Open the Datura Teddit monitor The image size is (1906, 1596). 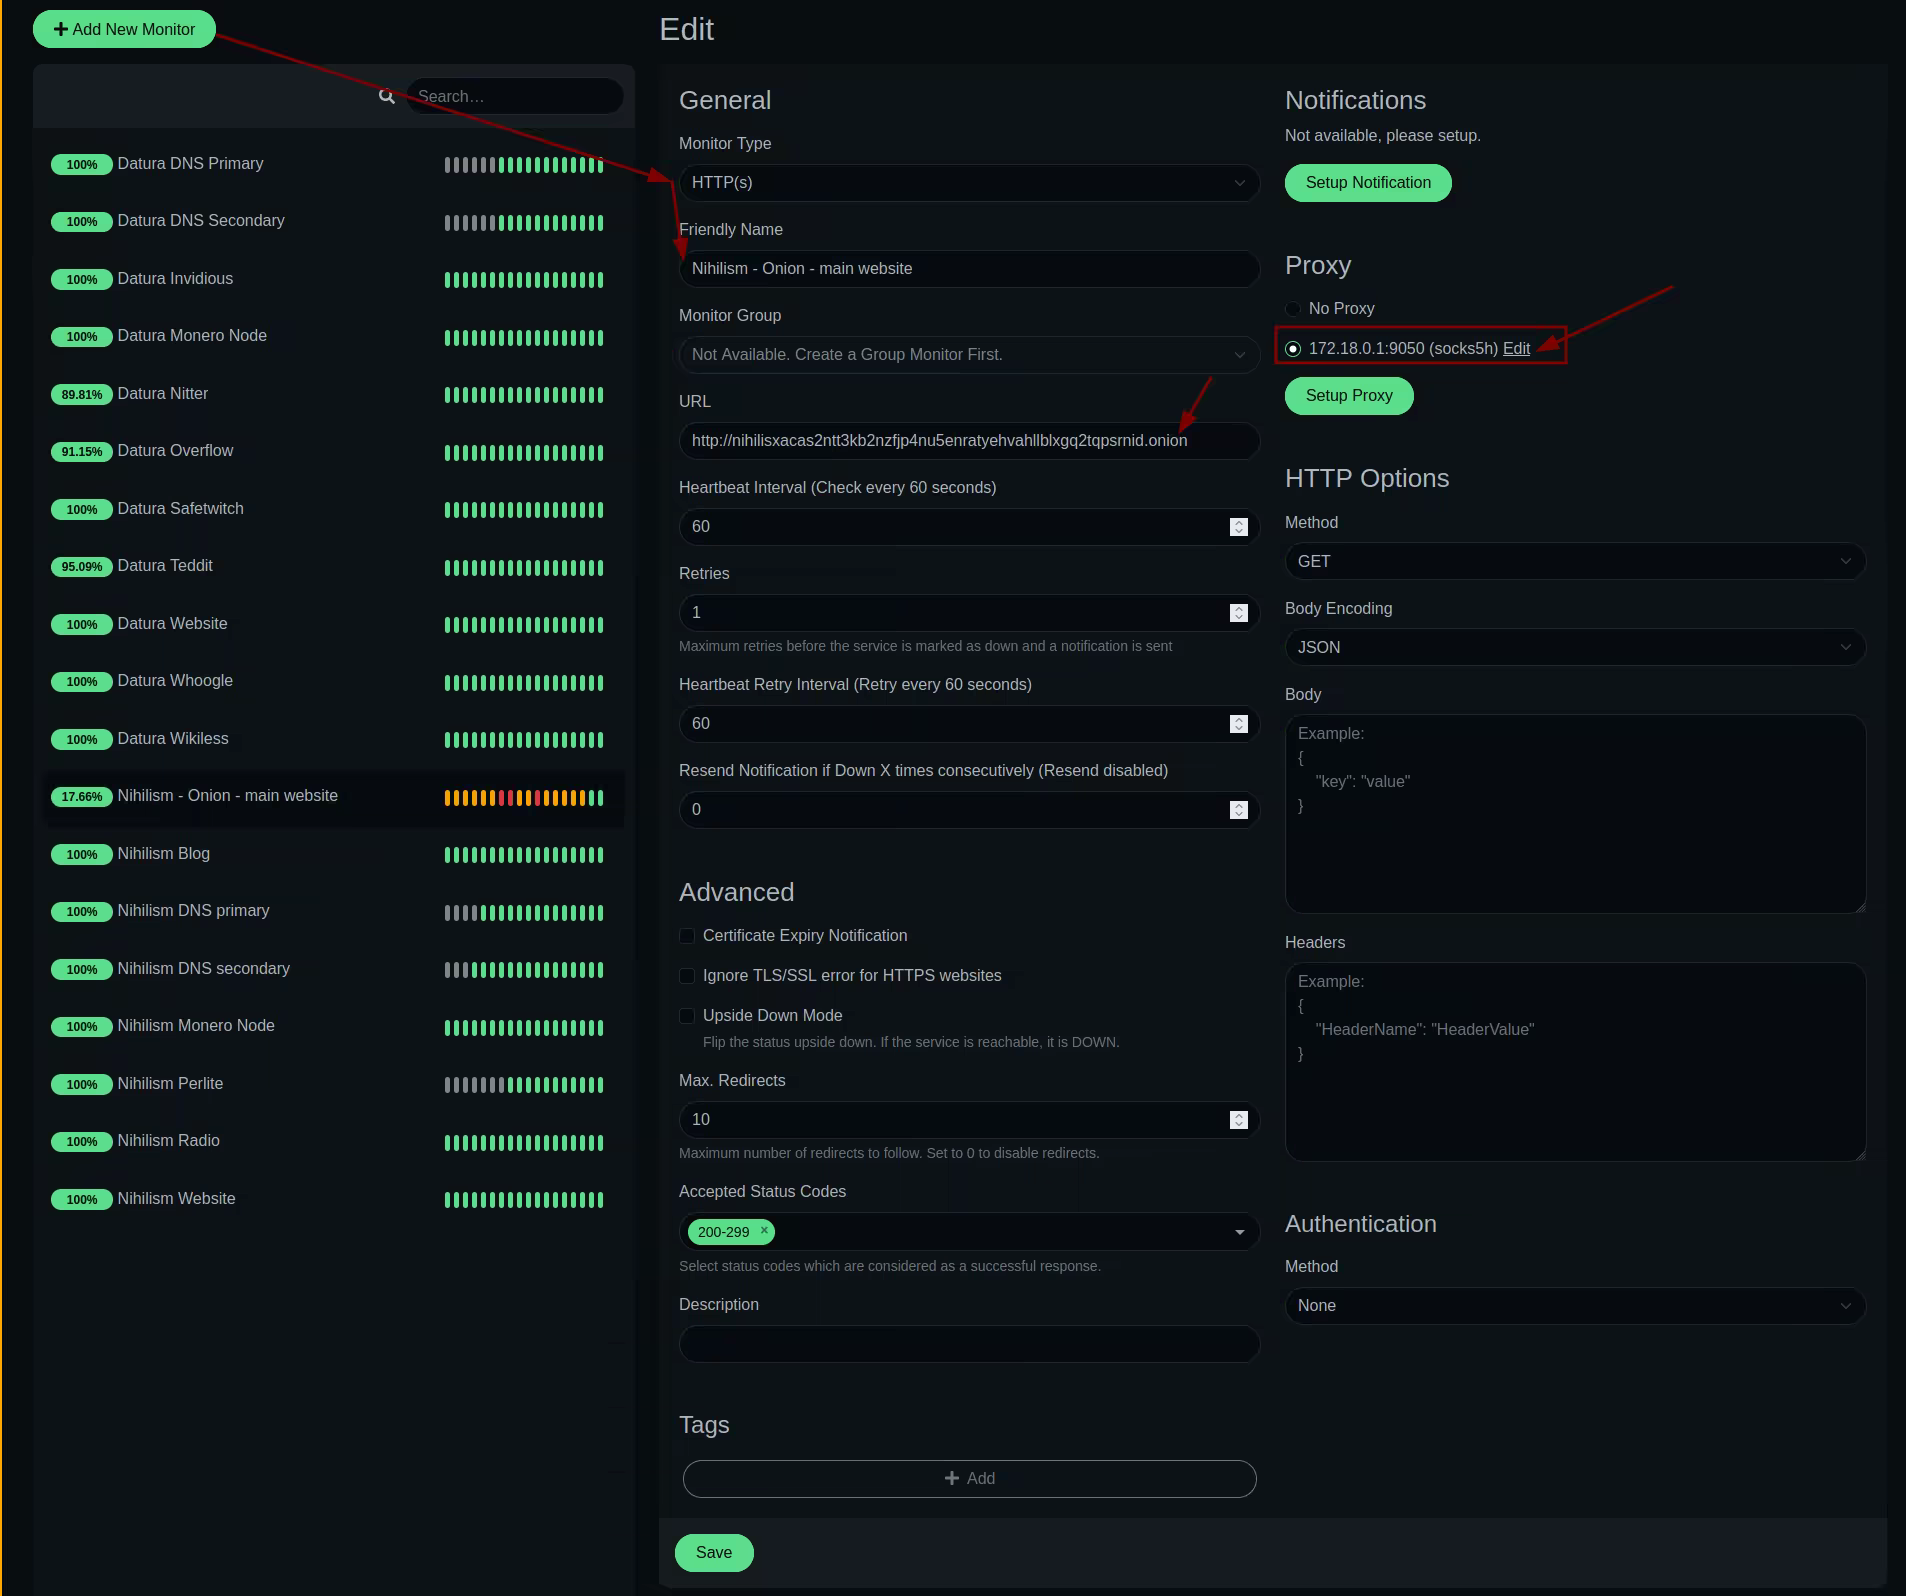coord(335,566)
